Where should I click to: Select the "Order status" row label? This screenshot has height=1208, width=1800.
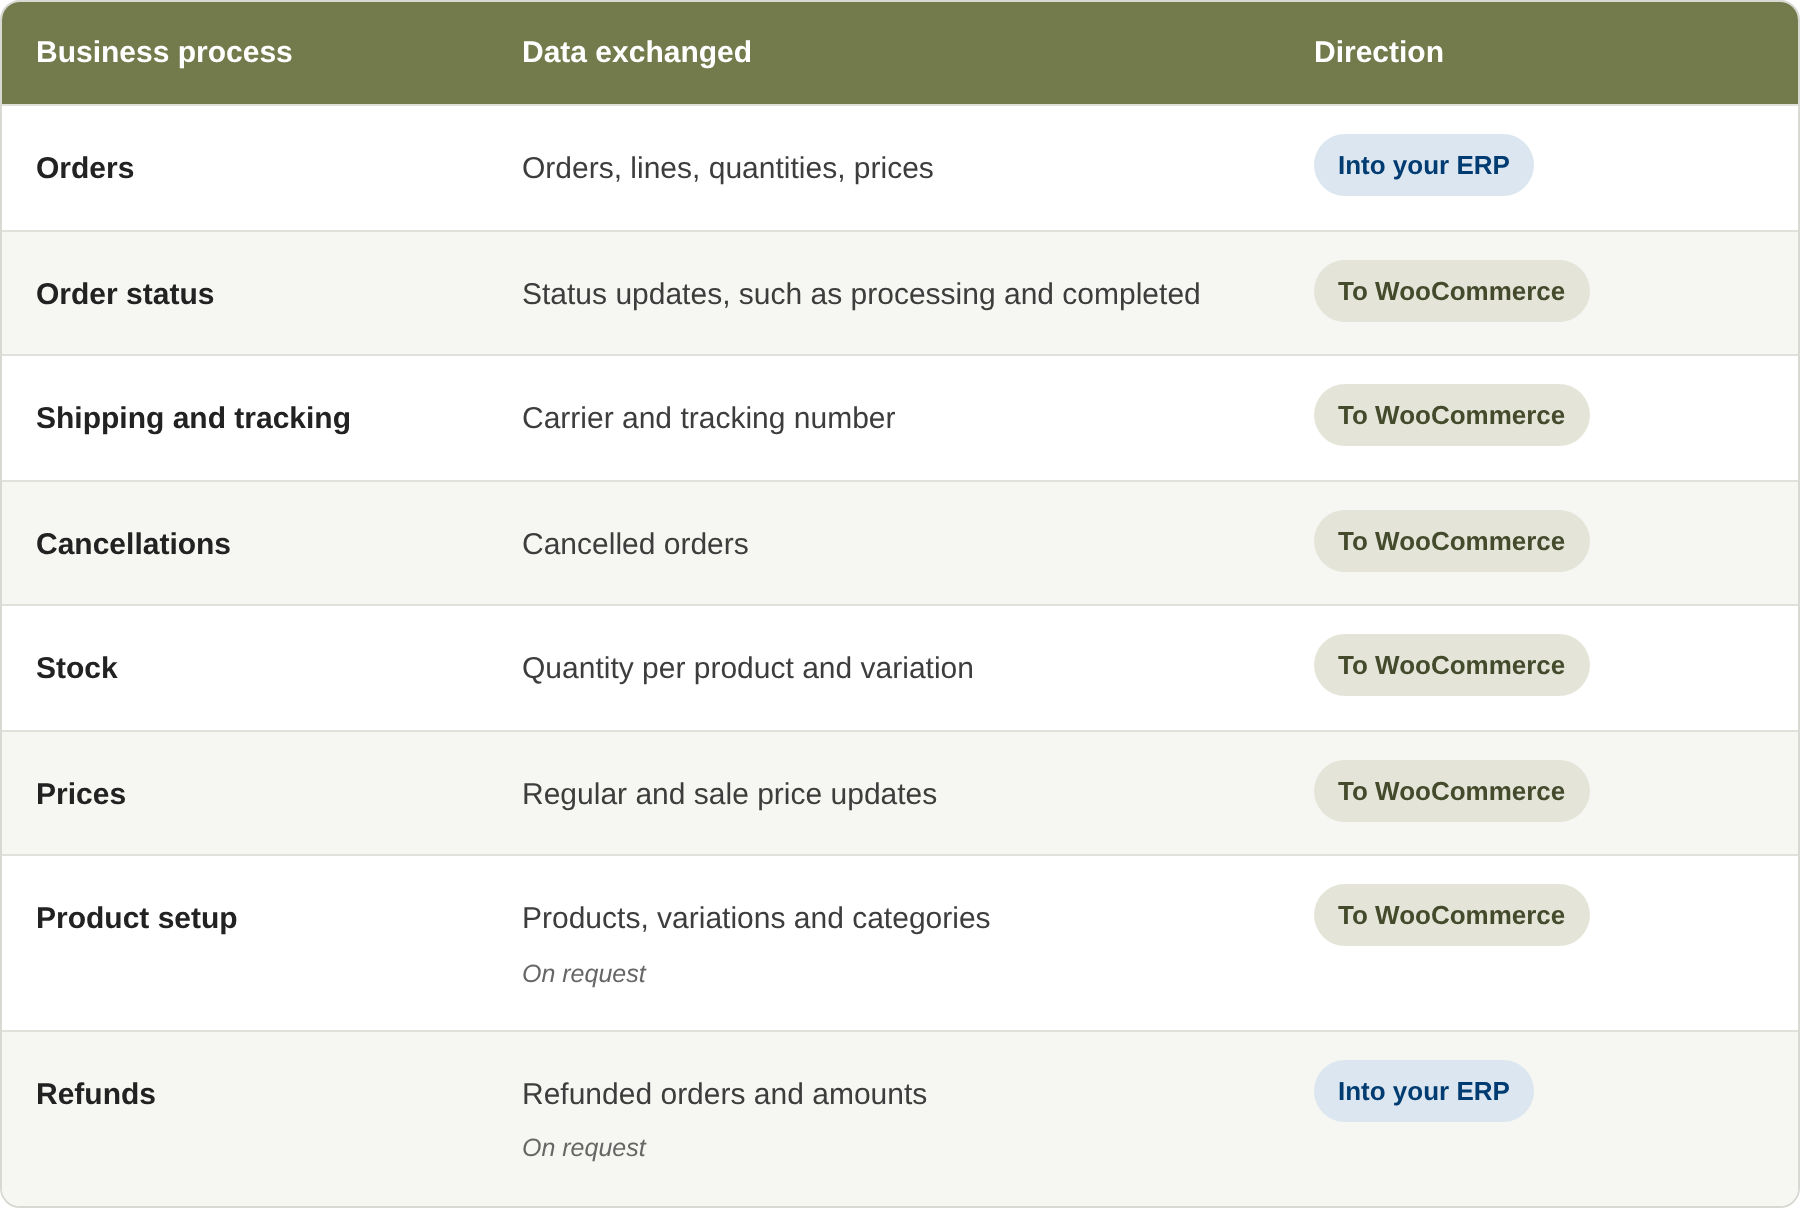coord(125,294)
